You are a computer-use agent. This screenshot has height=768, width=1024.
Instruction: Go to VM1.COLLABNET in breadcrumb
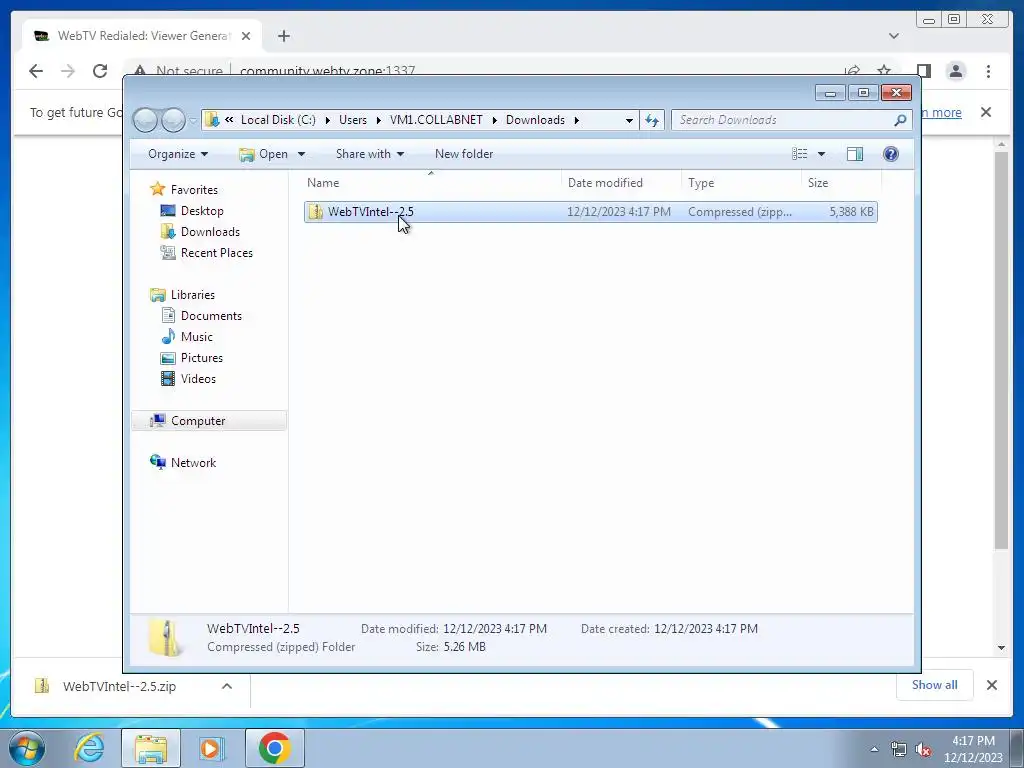click(436, 120)
